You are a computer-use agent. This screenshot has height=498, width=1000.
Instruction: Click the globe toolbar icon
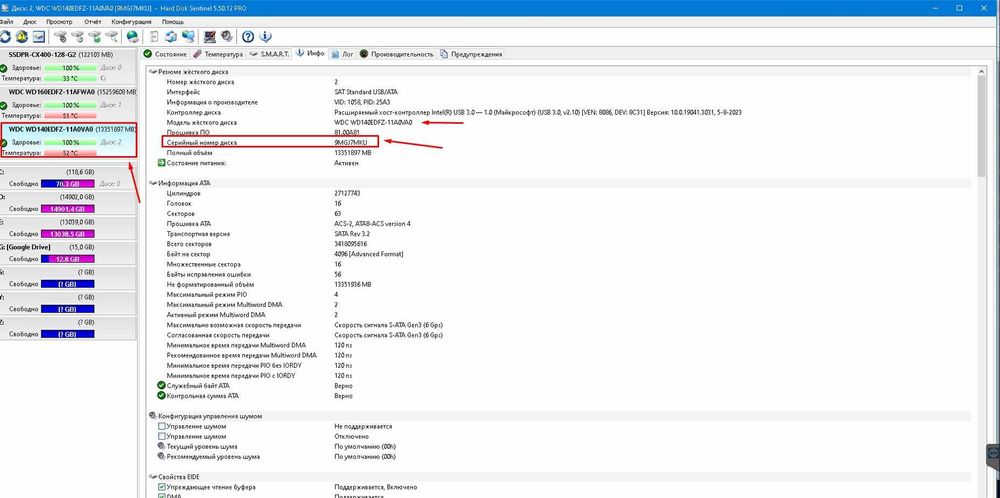point(133,36)
